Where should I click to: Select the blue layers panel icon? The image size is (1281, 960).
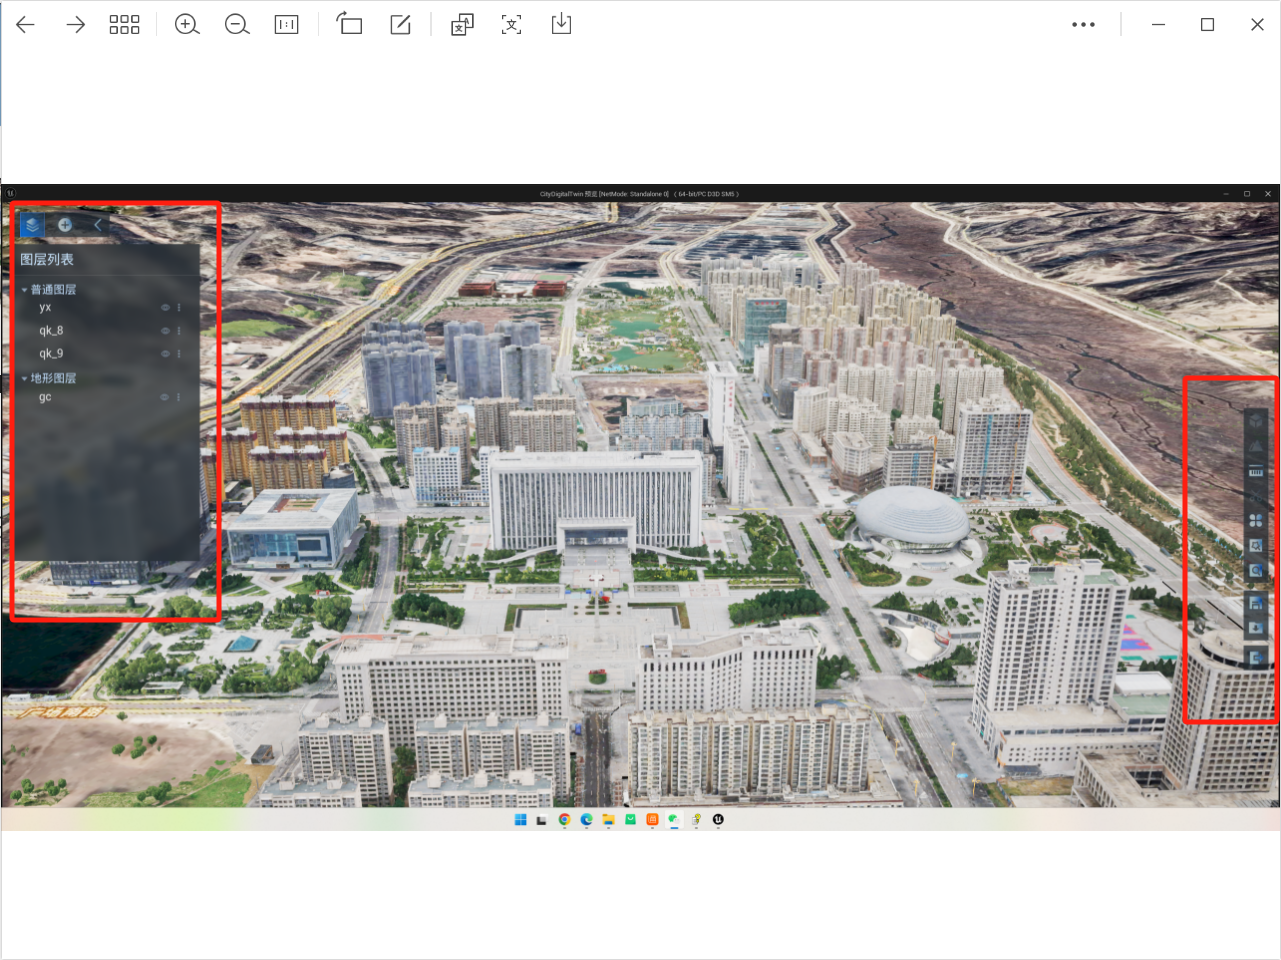32,225
